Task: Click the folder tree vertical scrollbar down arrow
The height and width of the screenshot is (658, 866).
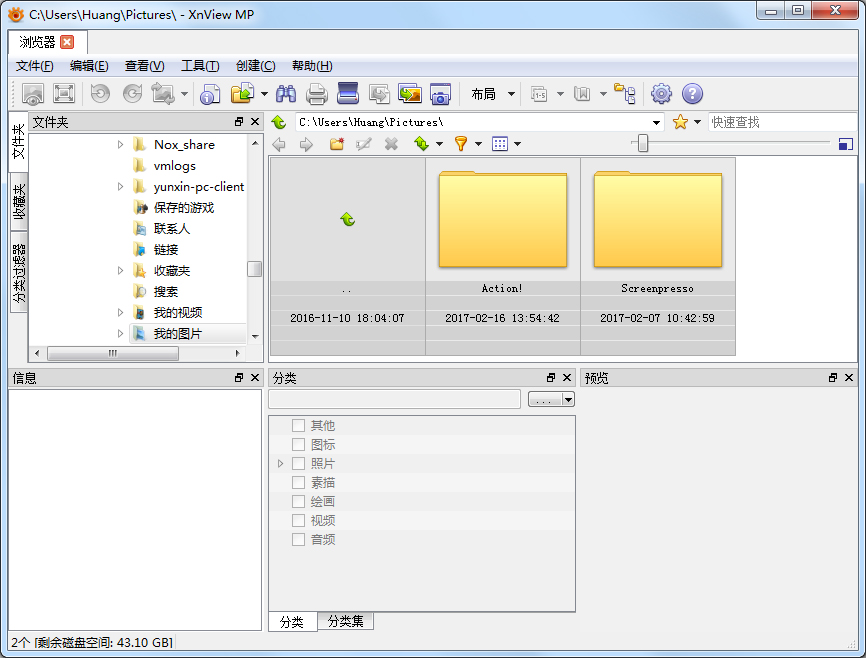Action: pyautogui.click(x=255, y=336)
